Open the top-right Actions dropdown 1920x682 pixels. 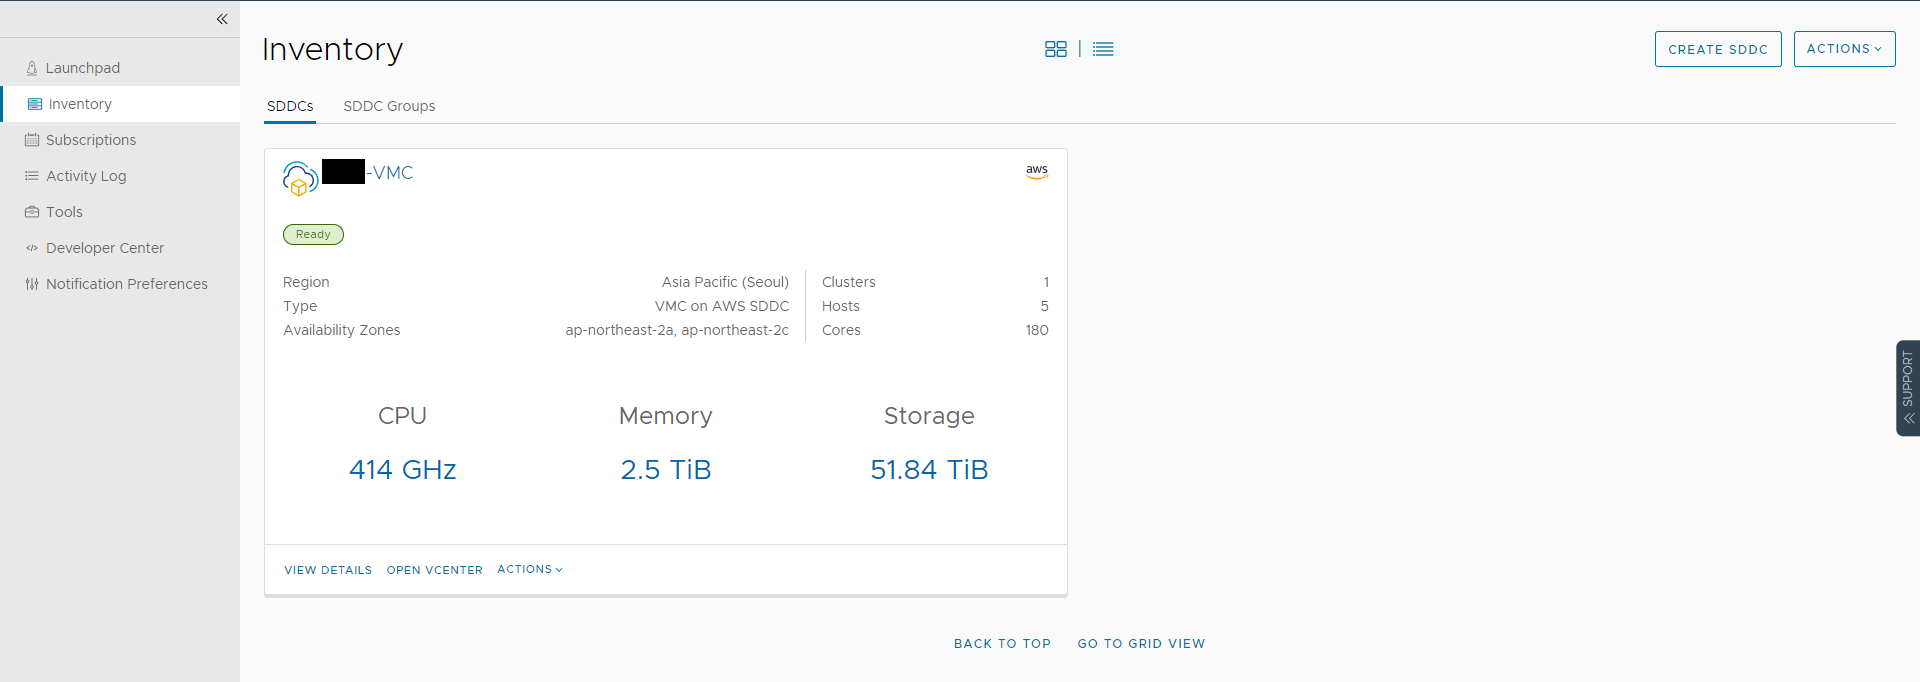(x=1844, y=49)
